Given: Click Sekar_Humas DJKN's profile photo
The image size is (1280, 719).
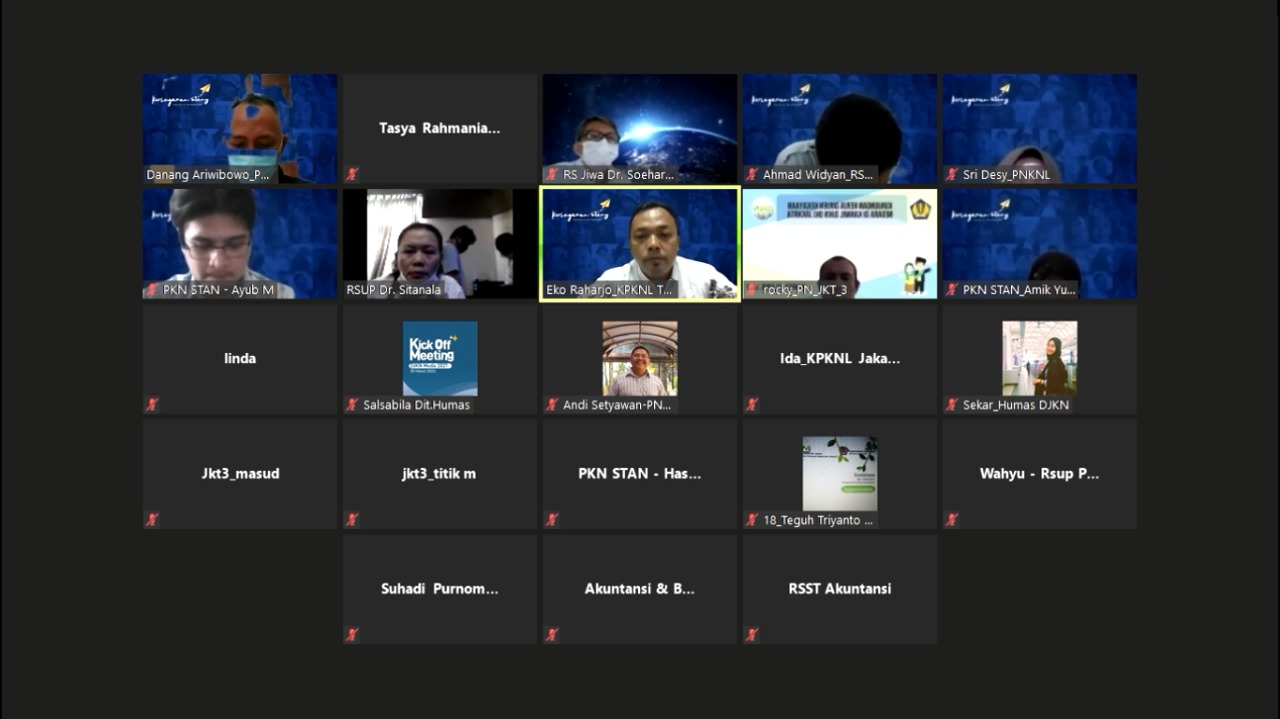Looking at the screenshot, I should tap(1040, 358).
